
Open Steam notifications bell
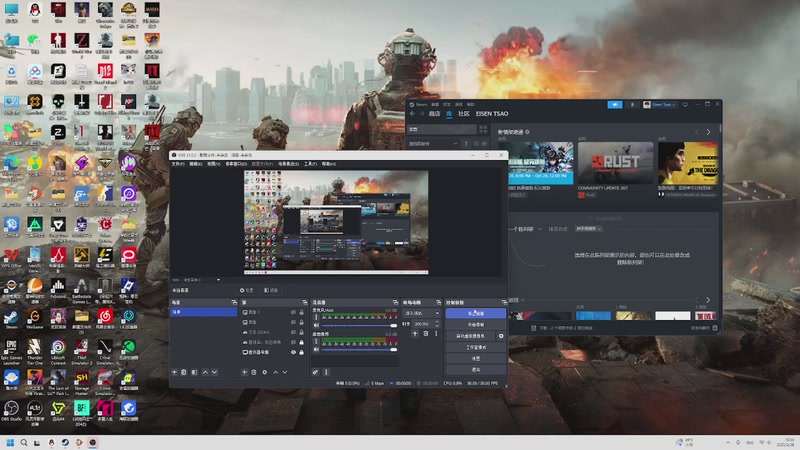pyautogui.click(x=632, y=105)
